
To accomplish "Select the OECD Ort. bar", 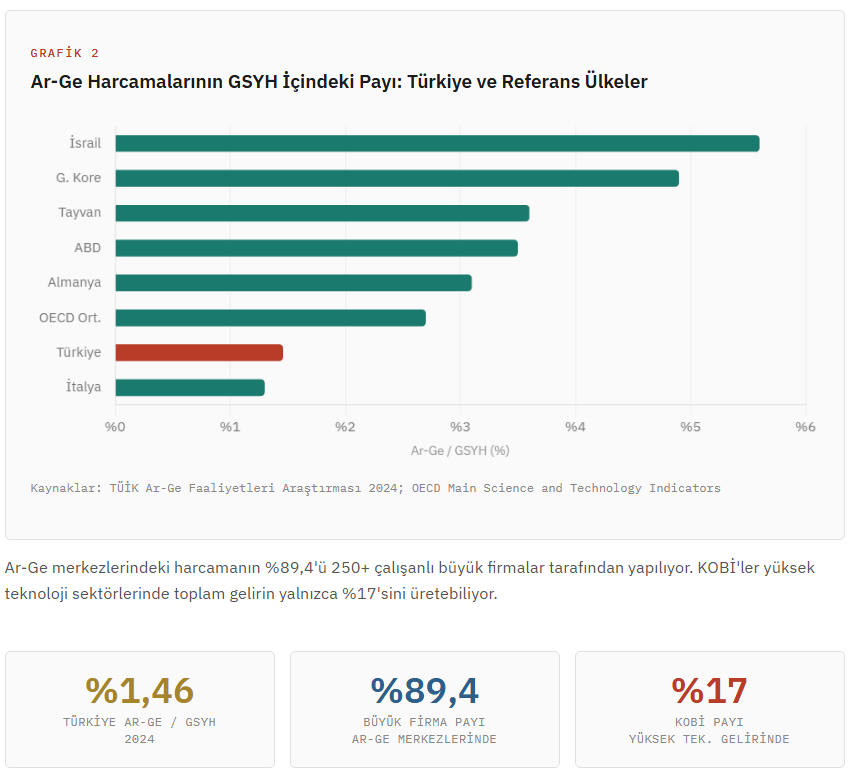I will click(270, 318).
